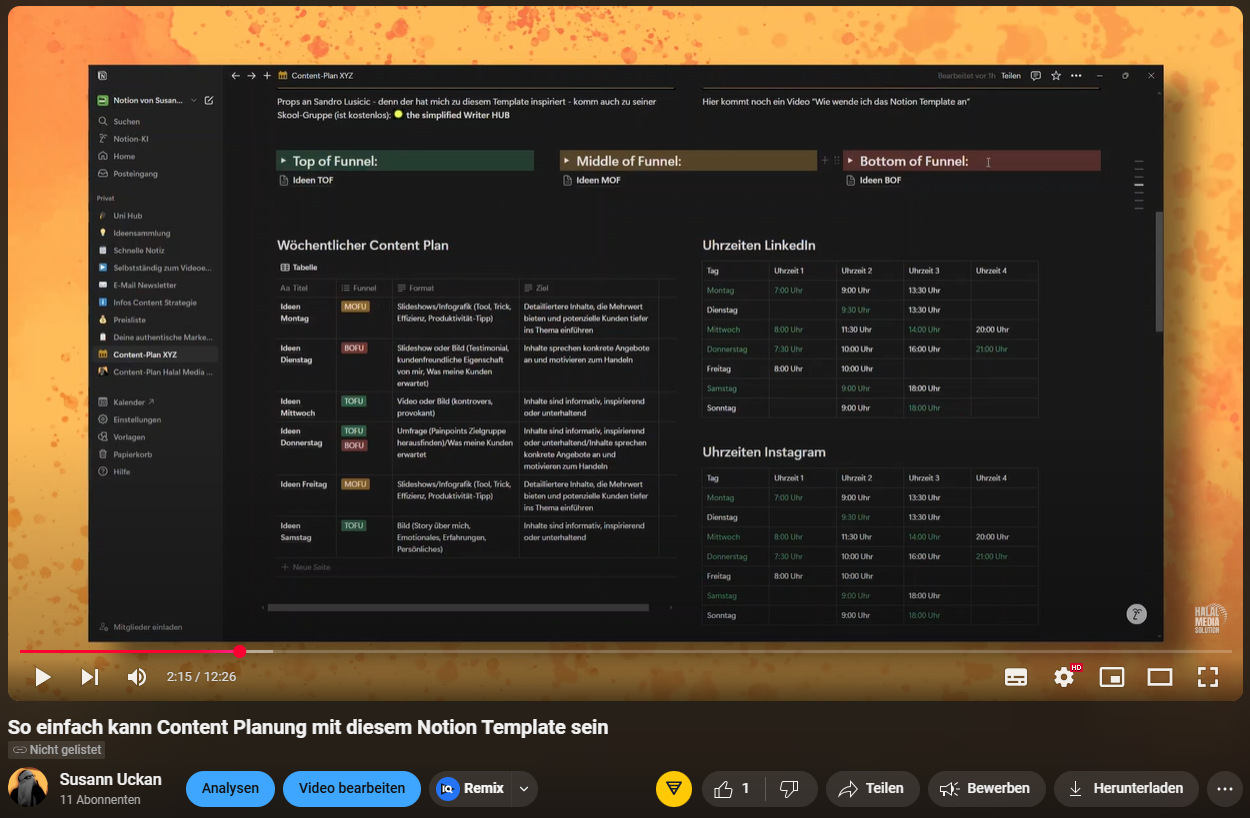Open Susann Uckan channel avatar
1250x818 pixels.
28,788
